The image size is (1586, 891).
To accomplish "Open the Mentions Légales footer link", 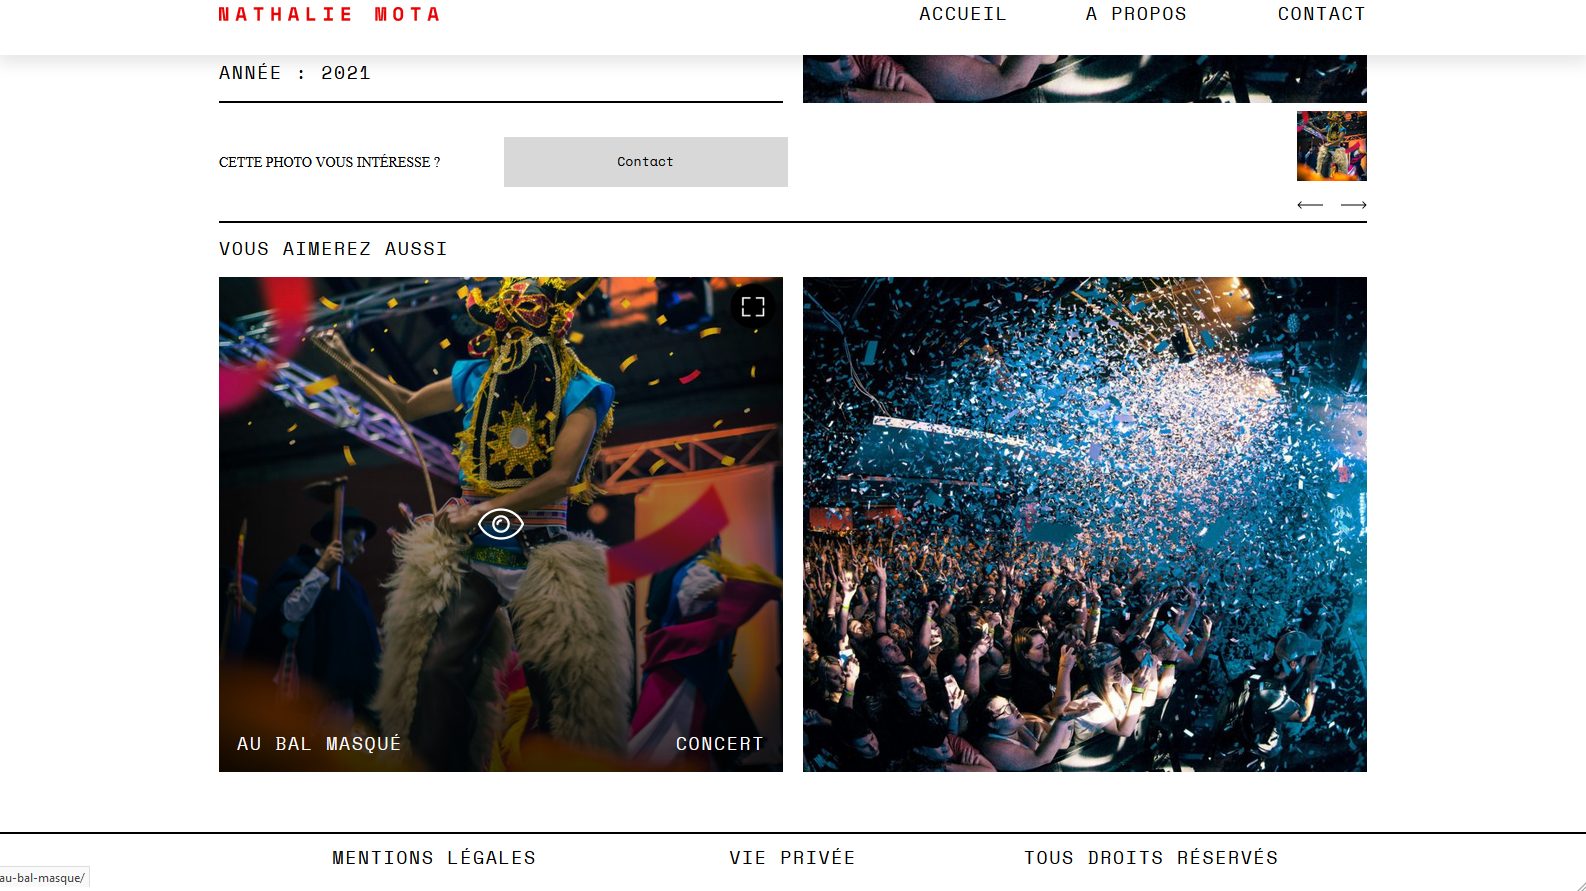I will pos(434,858).
